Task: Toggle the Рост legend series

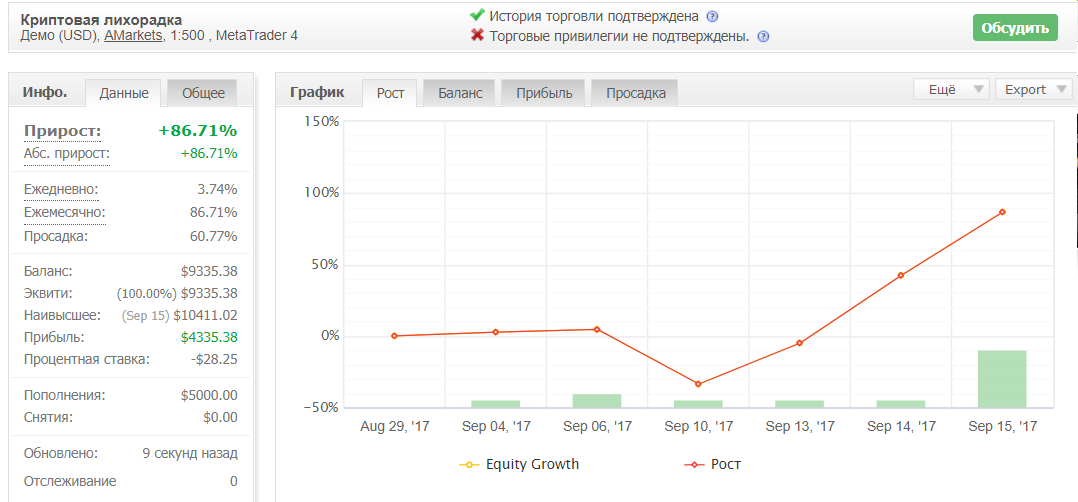Action: (x=713, y=464)
